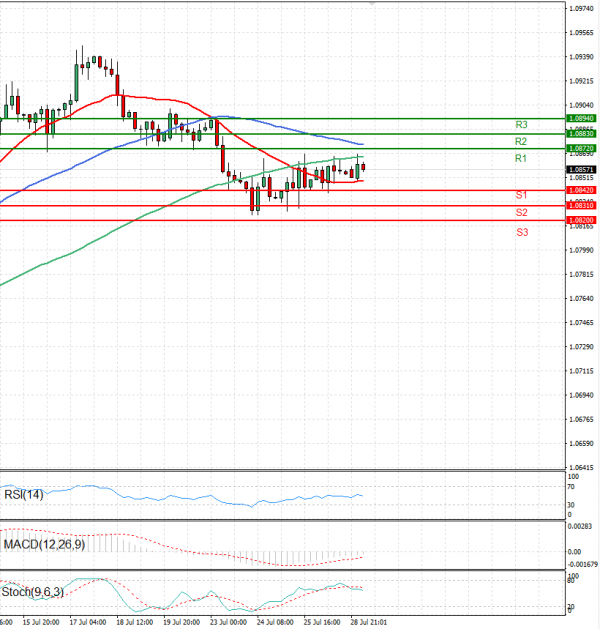
Task: Select the green 1.08940 price tag
Action: (x=581, y=118)
